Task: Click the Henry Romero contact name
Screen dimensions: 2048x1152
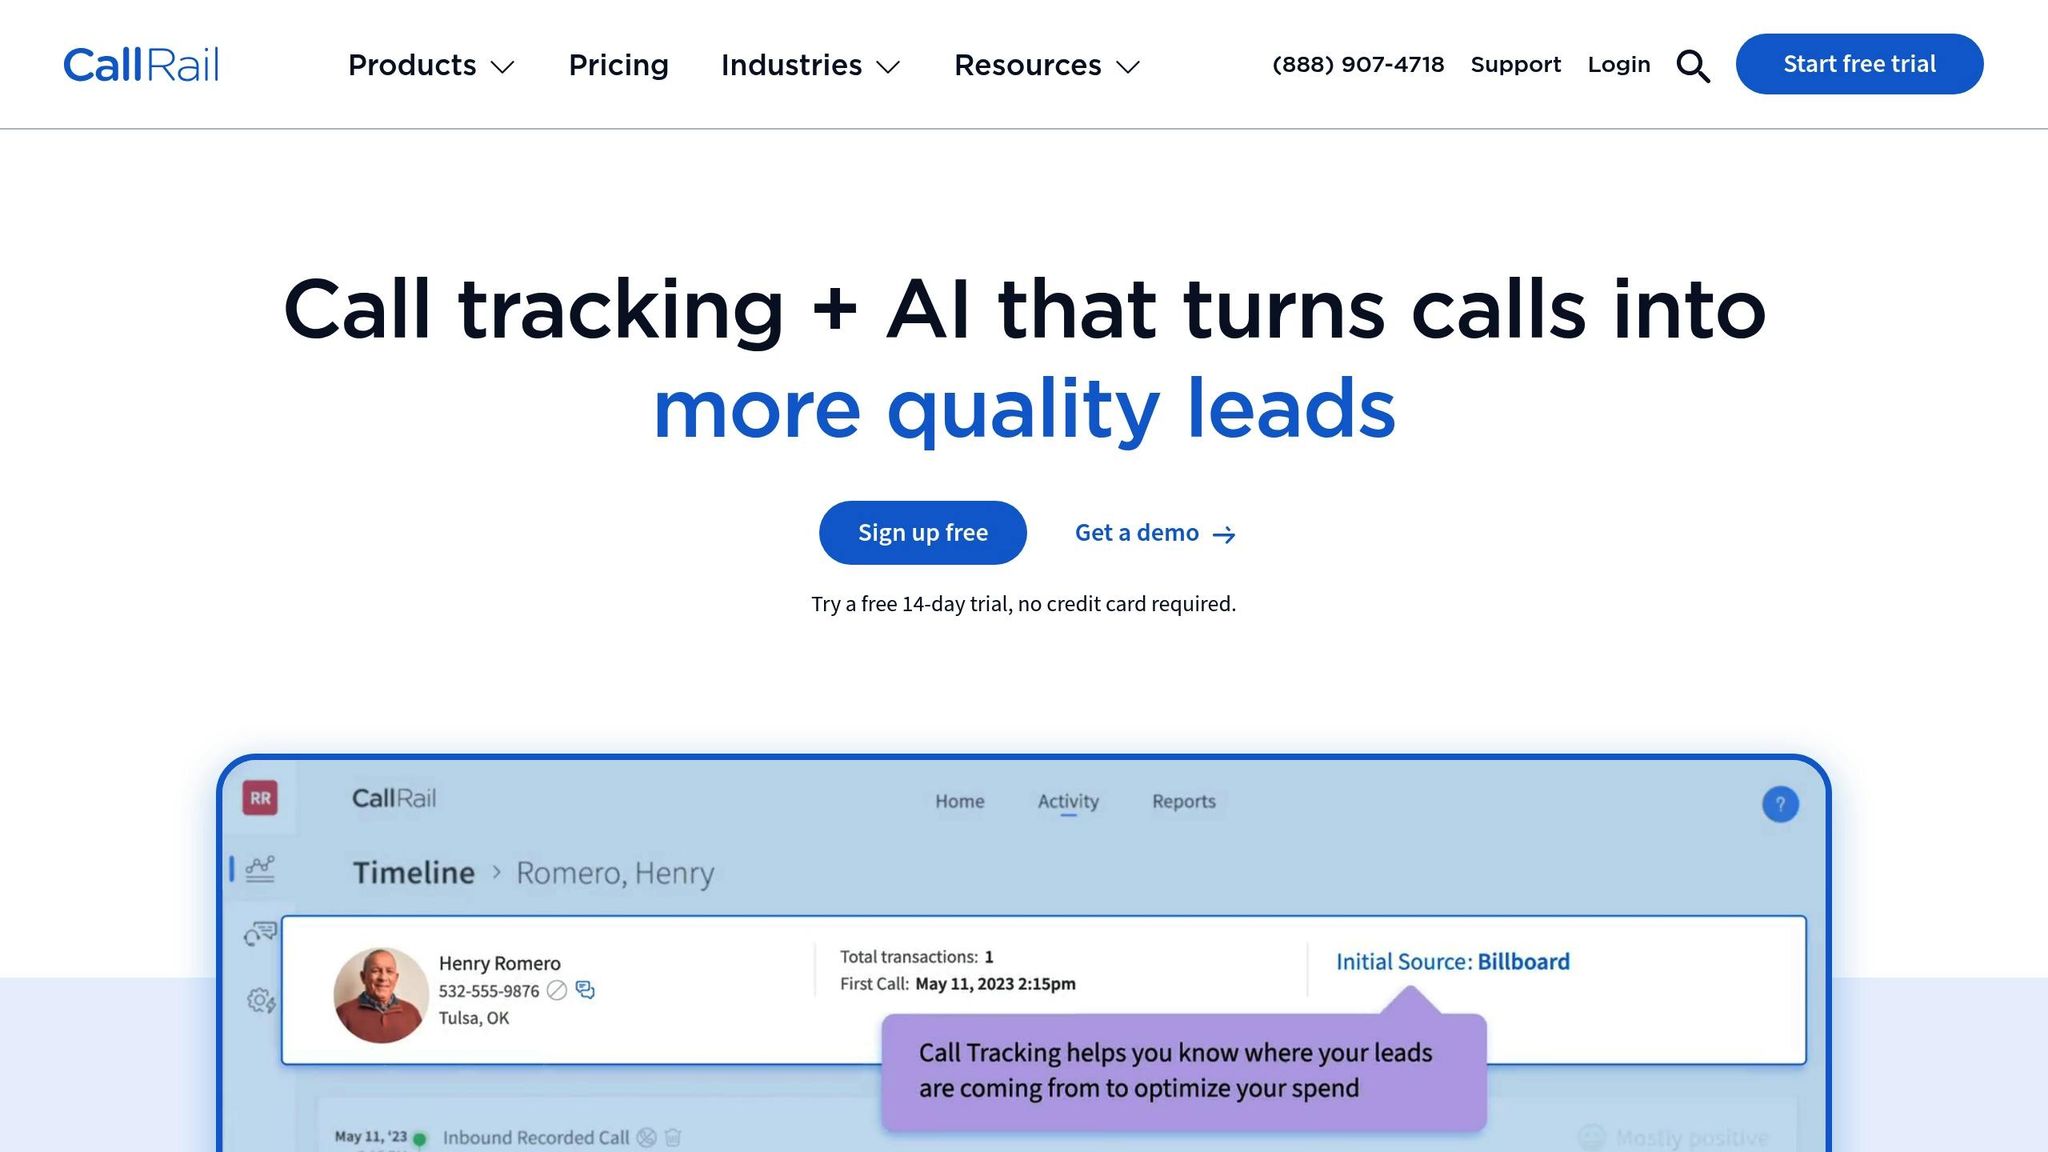Action: click(499, 963)
